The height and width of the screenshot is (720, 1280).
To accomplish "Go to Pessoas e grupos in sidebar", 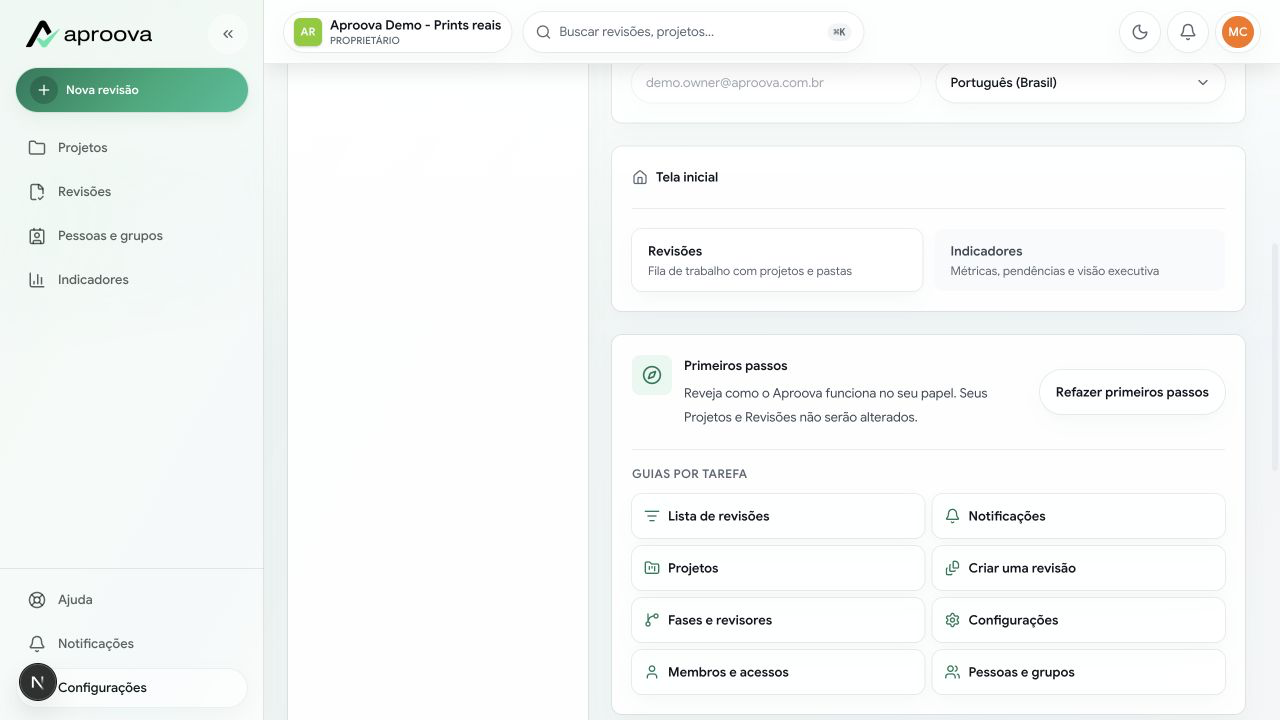I will 132,236.
